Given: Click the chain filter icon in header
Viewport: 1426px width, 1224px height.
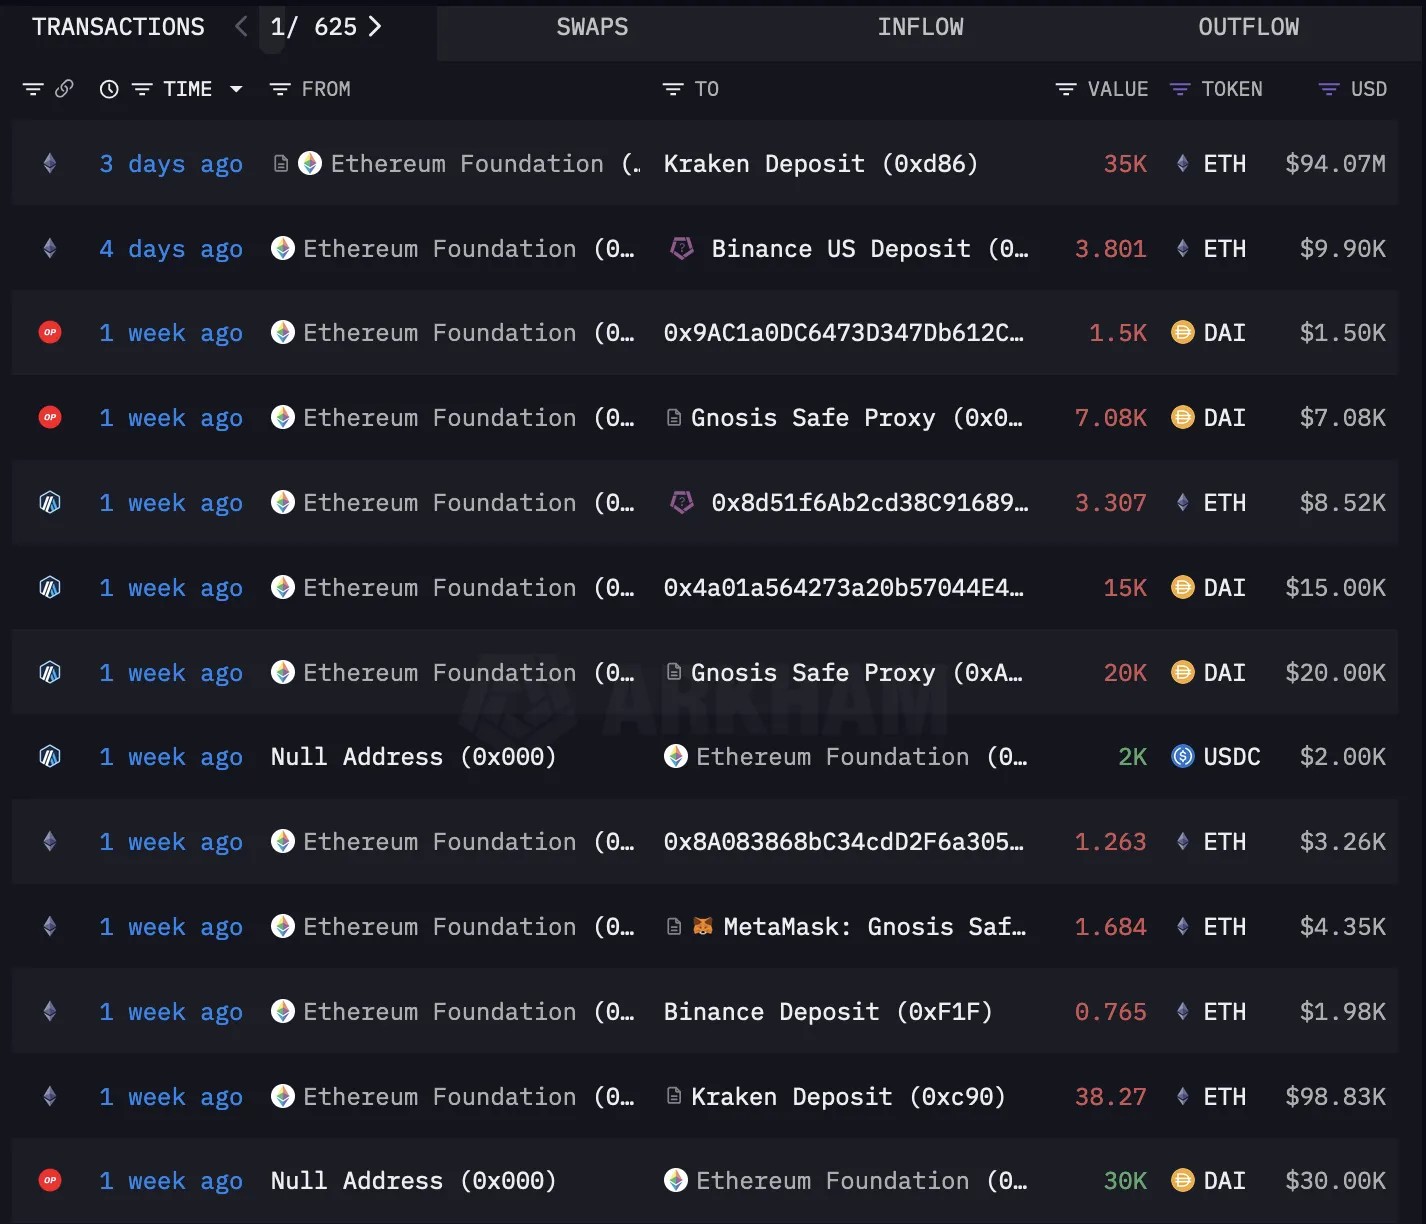Looking at the screenshot, I should click(33, 89).
